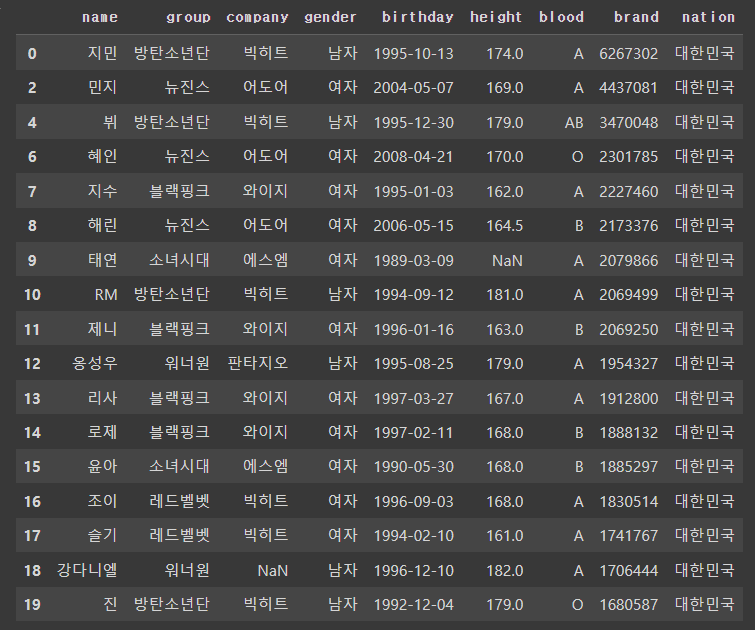
Task: Click the height value 164.5
Action: [x=505, y=225]
